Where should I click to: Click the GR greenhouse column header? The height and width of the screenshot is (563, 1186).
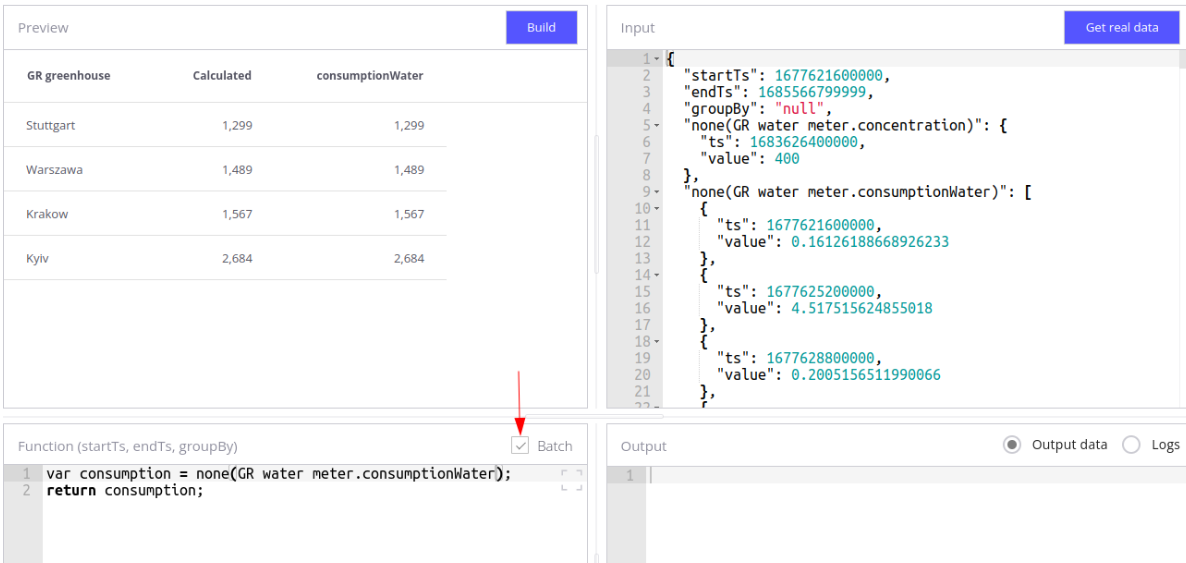tap(68, 76)
